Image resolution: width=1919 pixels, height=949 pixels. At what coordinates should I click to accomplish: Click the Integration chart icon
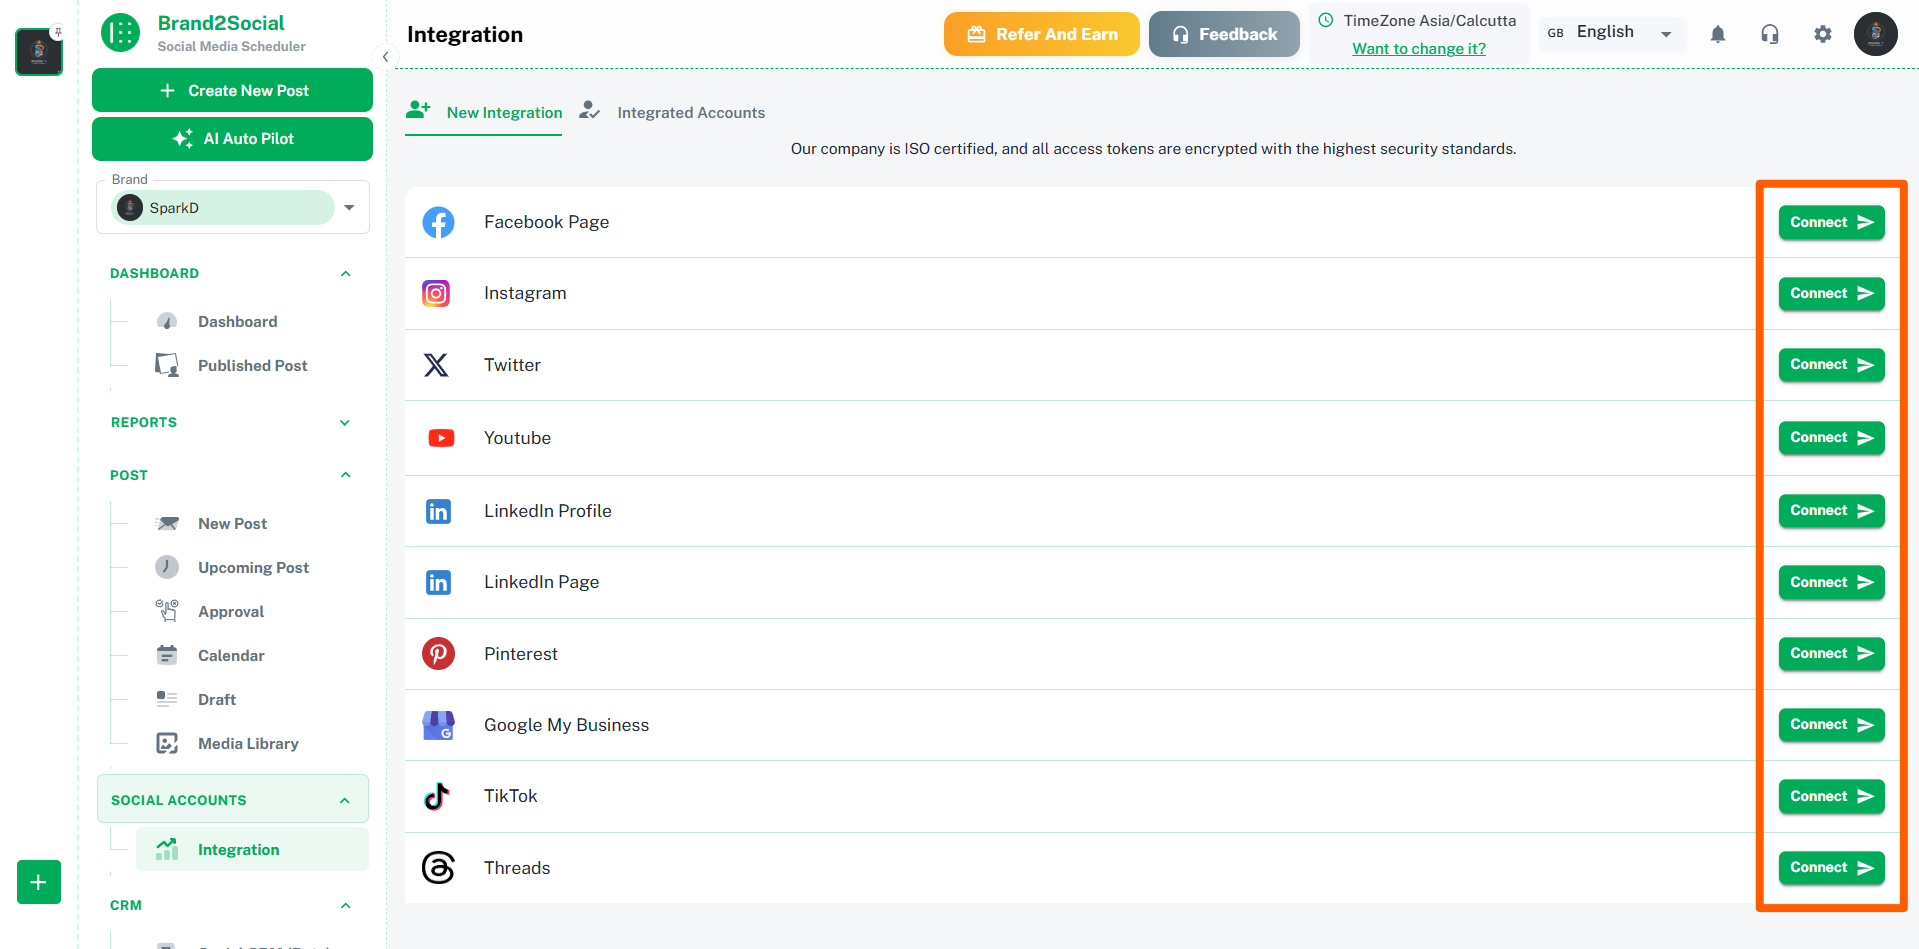[x=167, y=849]
